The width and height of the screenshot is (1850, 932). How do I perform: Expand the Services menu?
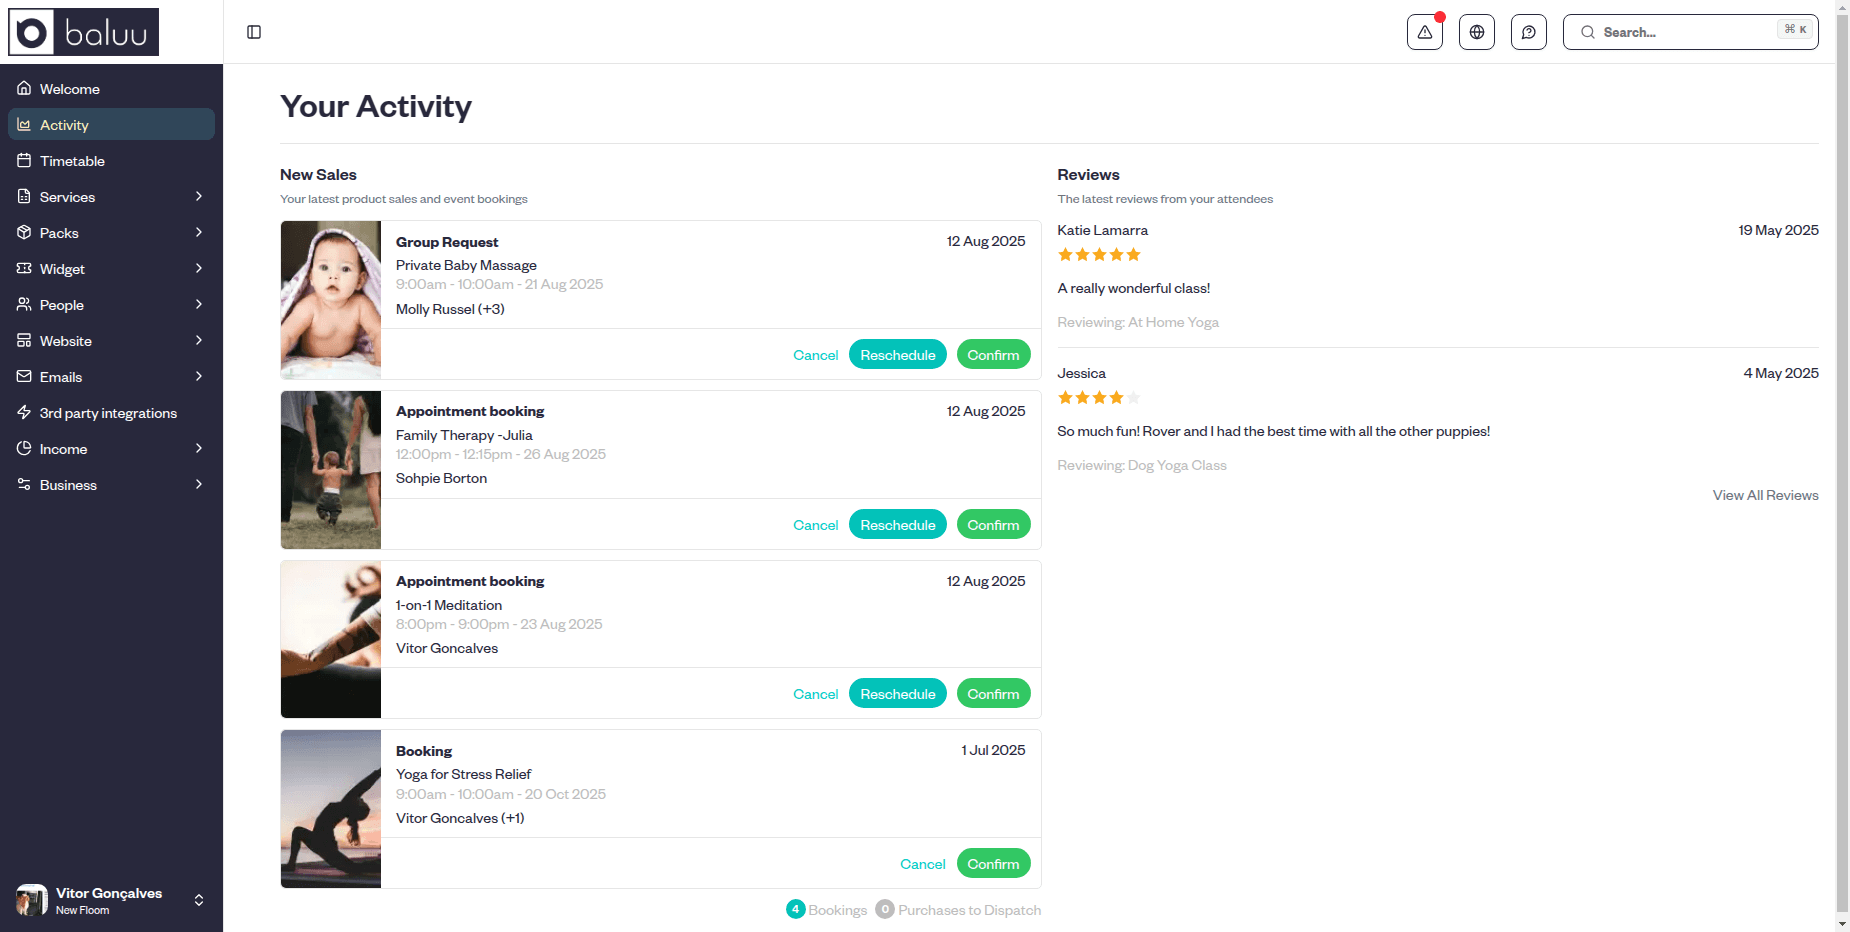199,196
